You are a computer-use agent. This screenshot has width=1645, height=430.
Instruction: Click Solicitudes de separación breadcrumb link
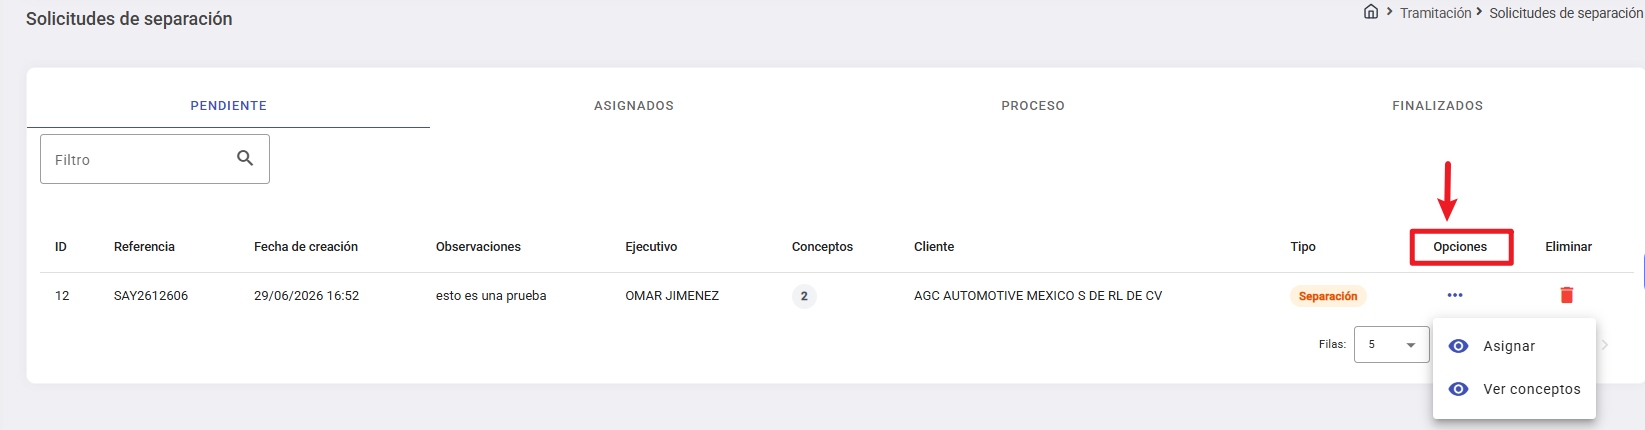(x=1566, y=13)
